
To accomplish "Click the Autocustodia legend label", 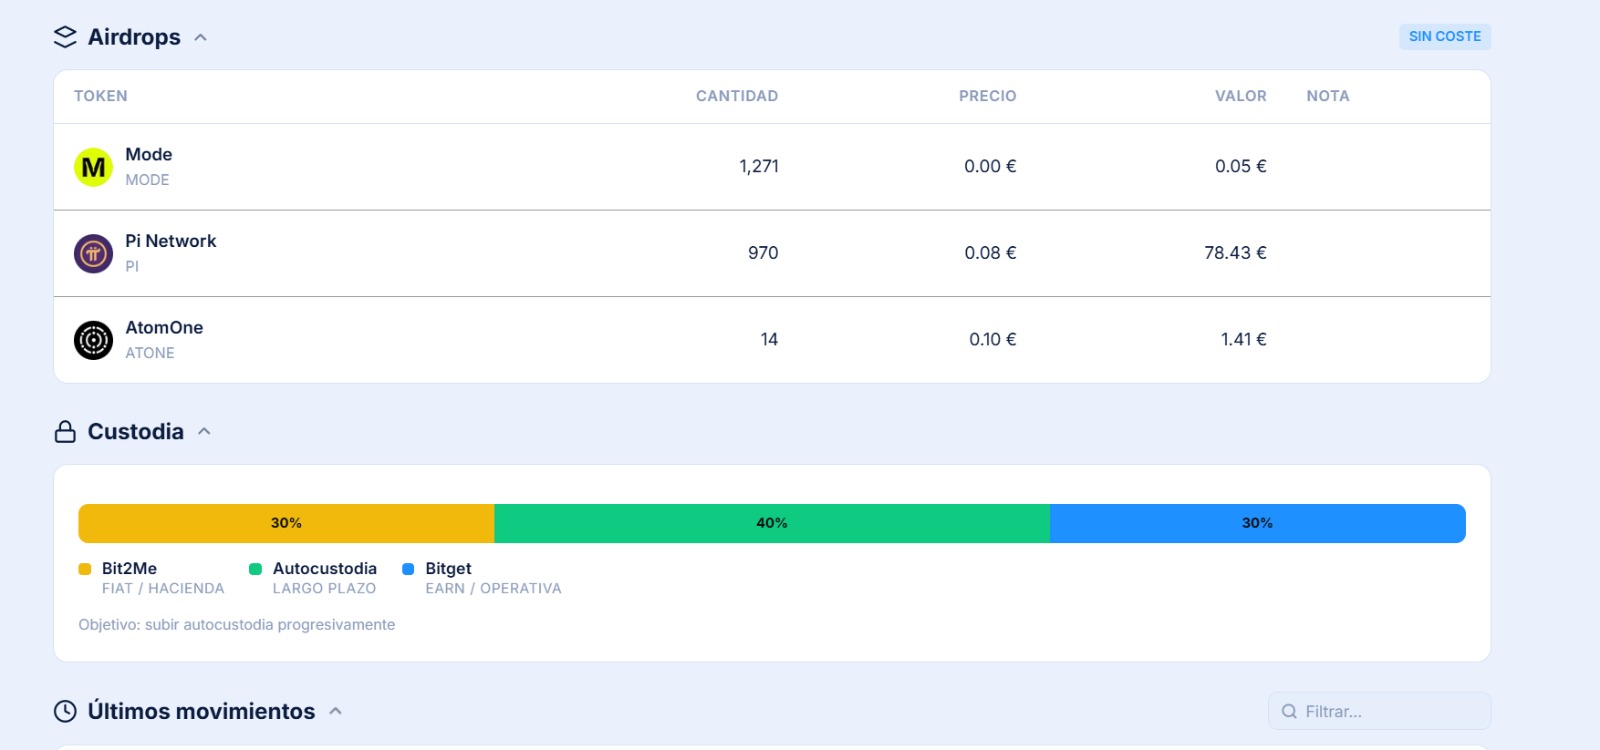I will 325,568.
